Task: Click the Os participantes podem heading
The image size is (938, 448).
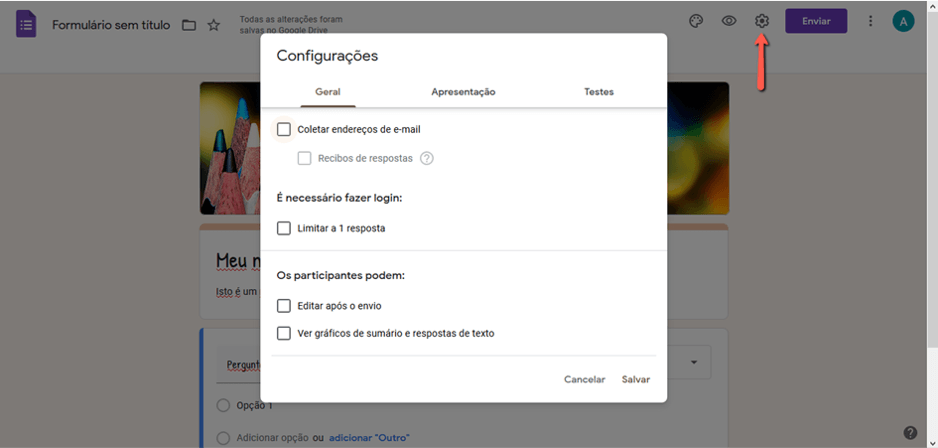Action: tap(340, 276)
